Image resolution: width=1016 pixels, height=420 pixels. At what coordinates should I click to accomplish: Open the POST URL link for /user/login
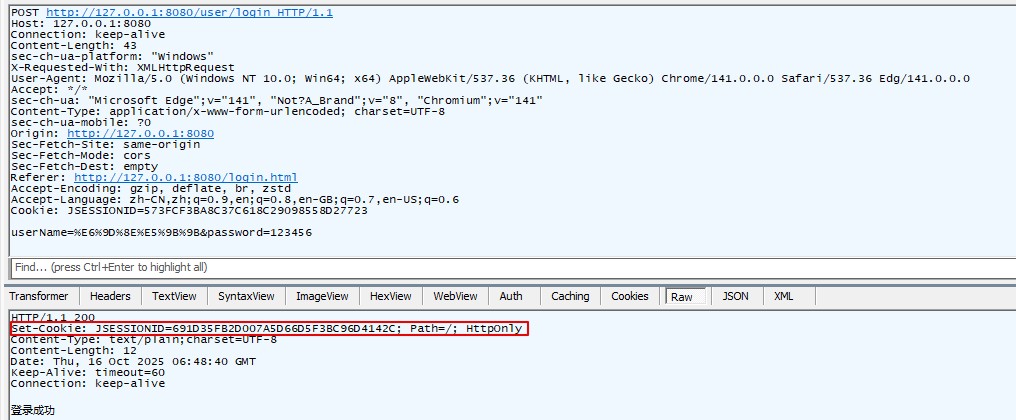189,12
